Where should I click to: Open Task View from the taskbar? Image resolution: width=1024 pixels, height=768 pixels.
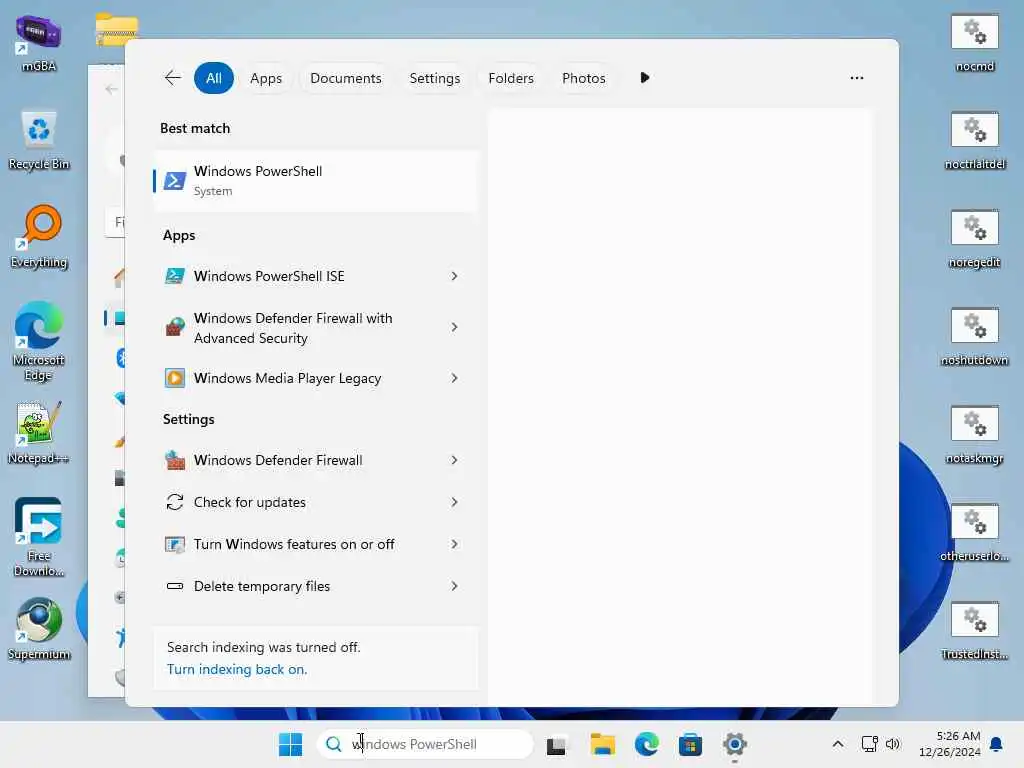coord(556,744)
